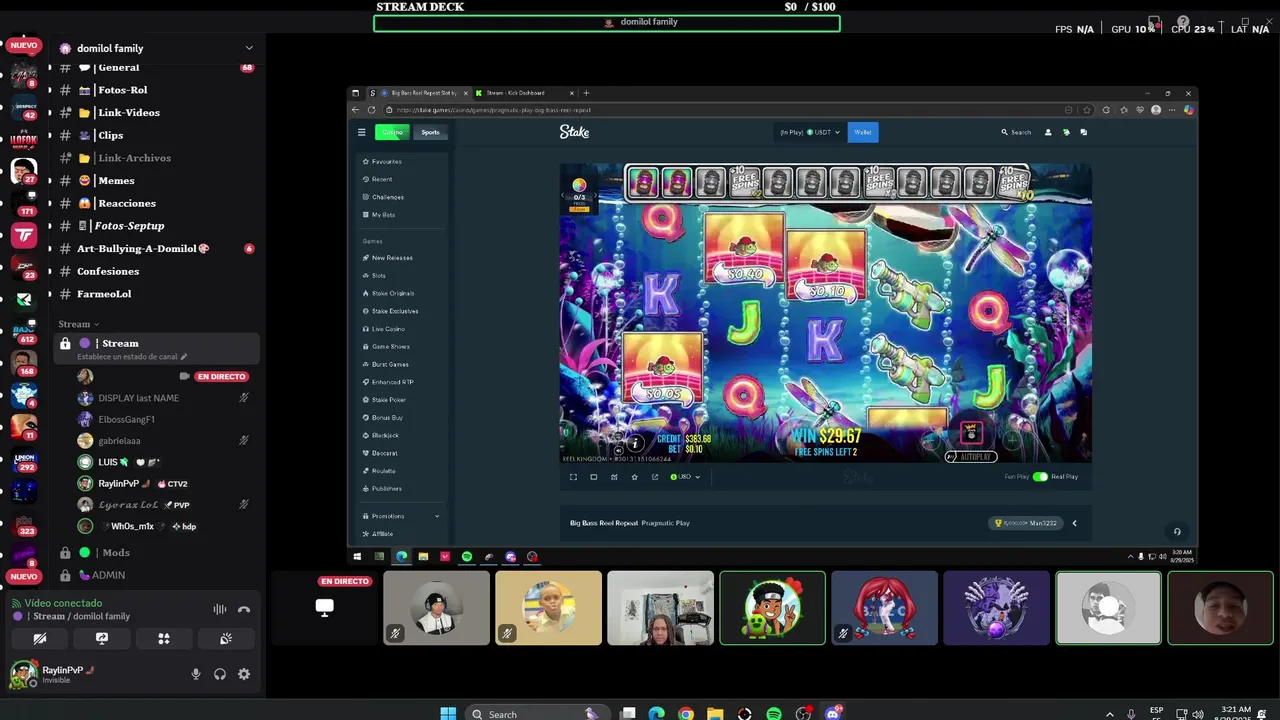1280x720 pixels.
Task: Open File Explorer in Windows taskbar
Action: tap(715, 714)
